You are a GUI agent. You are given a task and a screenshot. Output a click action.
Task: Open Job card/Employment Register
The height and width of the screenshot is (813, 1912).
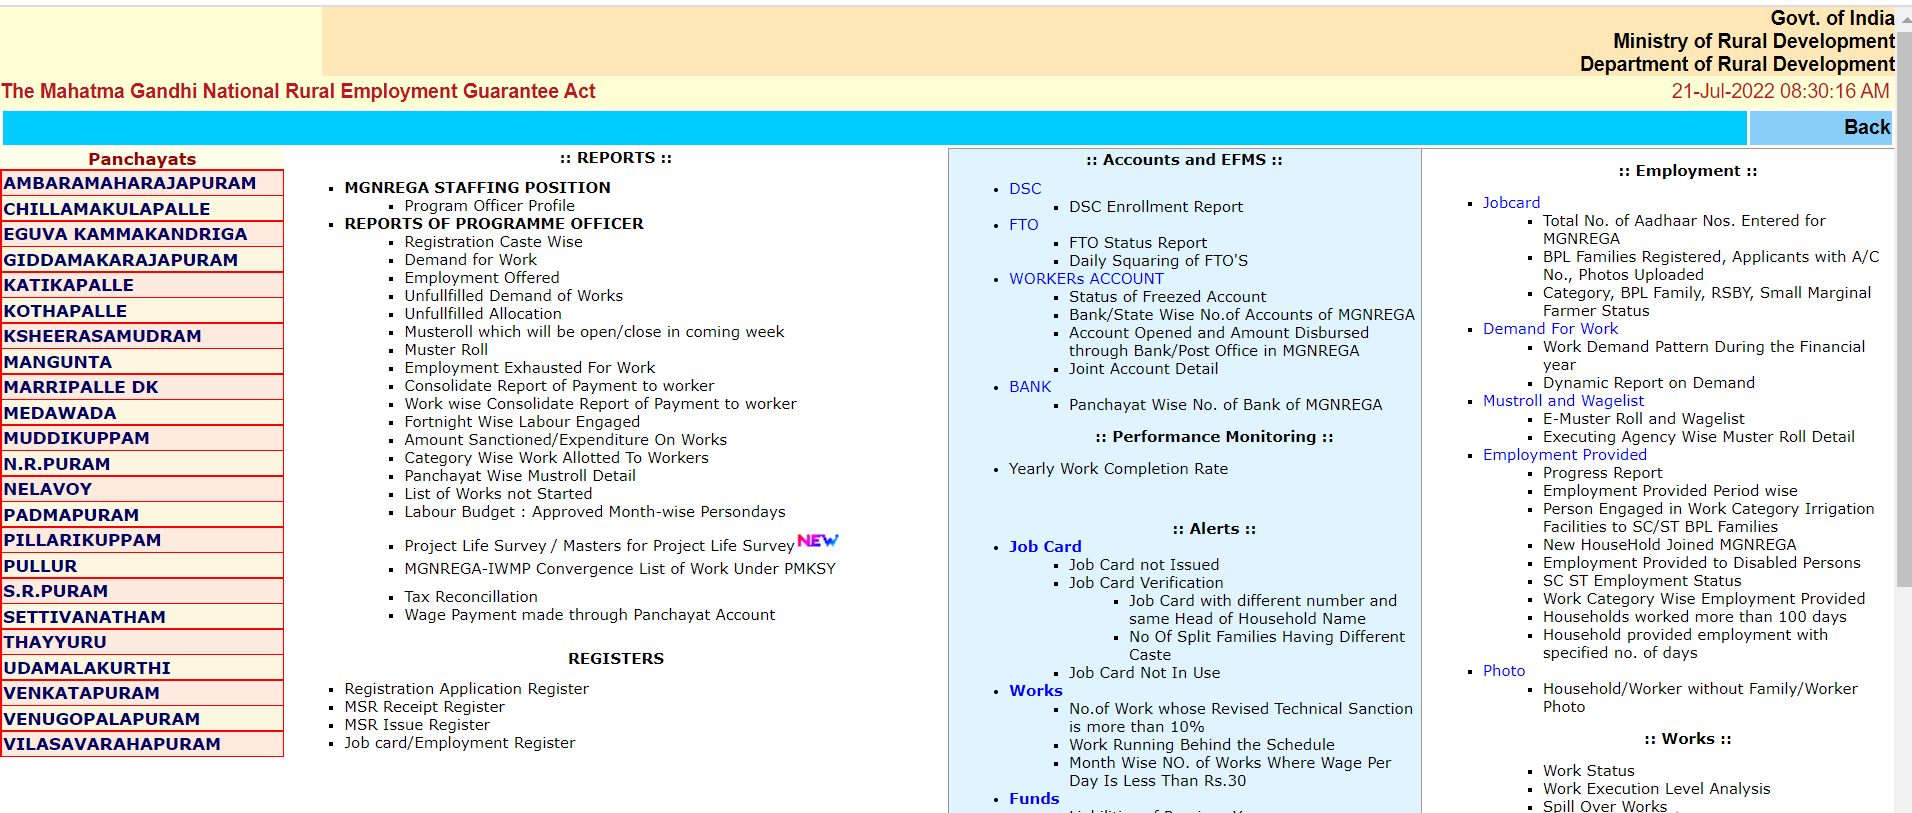tap(460, 743)
